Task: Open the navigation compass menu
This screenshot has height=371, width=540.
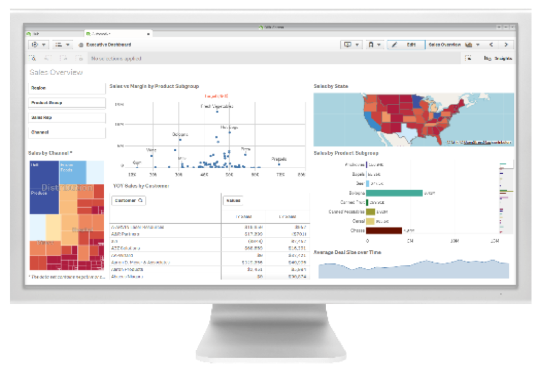Action: 39,45
